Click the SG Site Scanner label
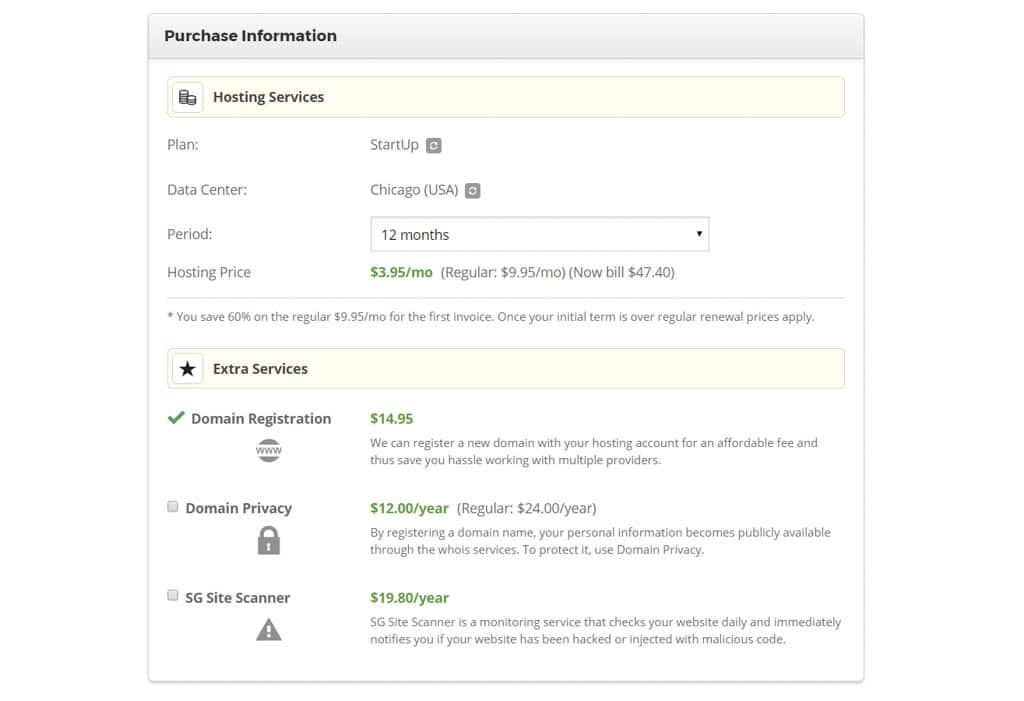The height and width of the screenshot is (701, 1024). pyautogui.click(x=238, y=598)
